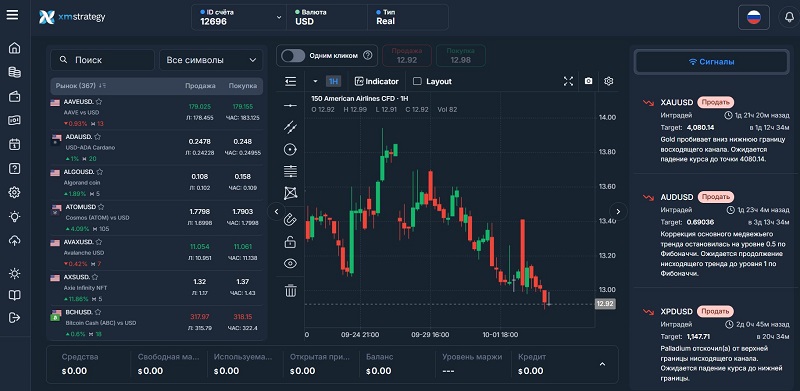Click the Баланс $0.00 value

coord(379,371)
